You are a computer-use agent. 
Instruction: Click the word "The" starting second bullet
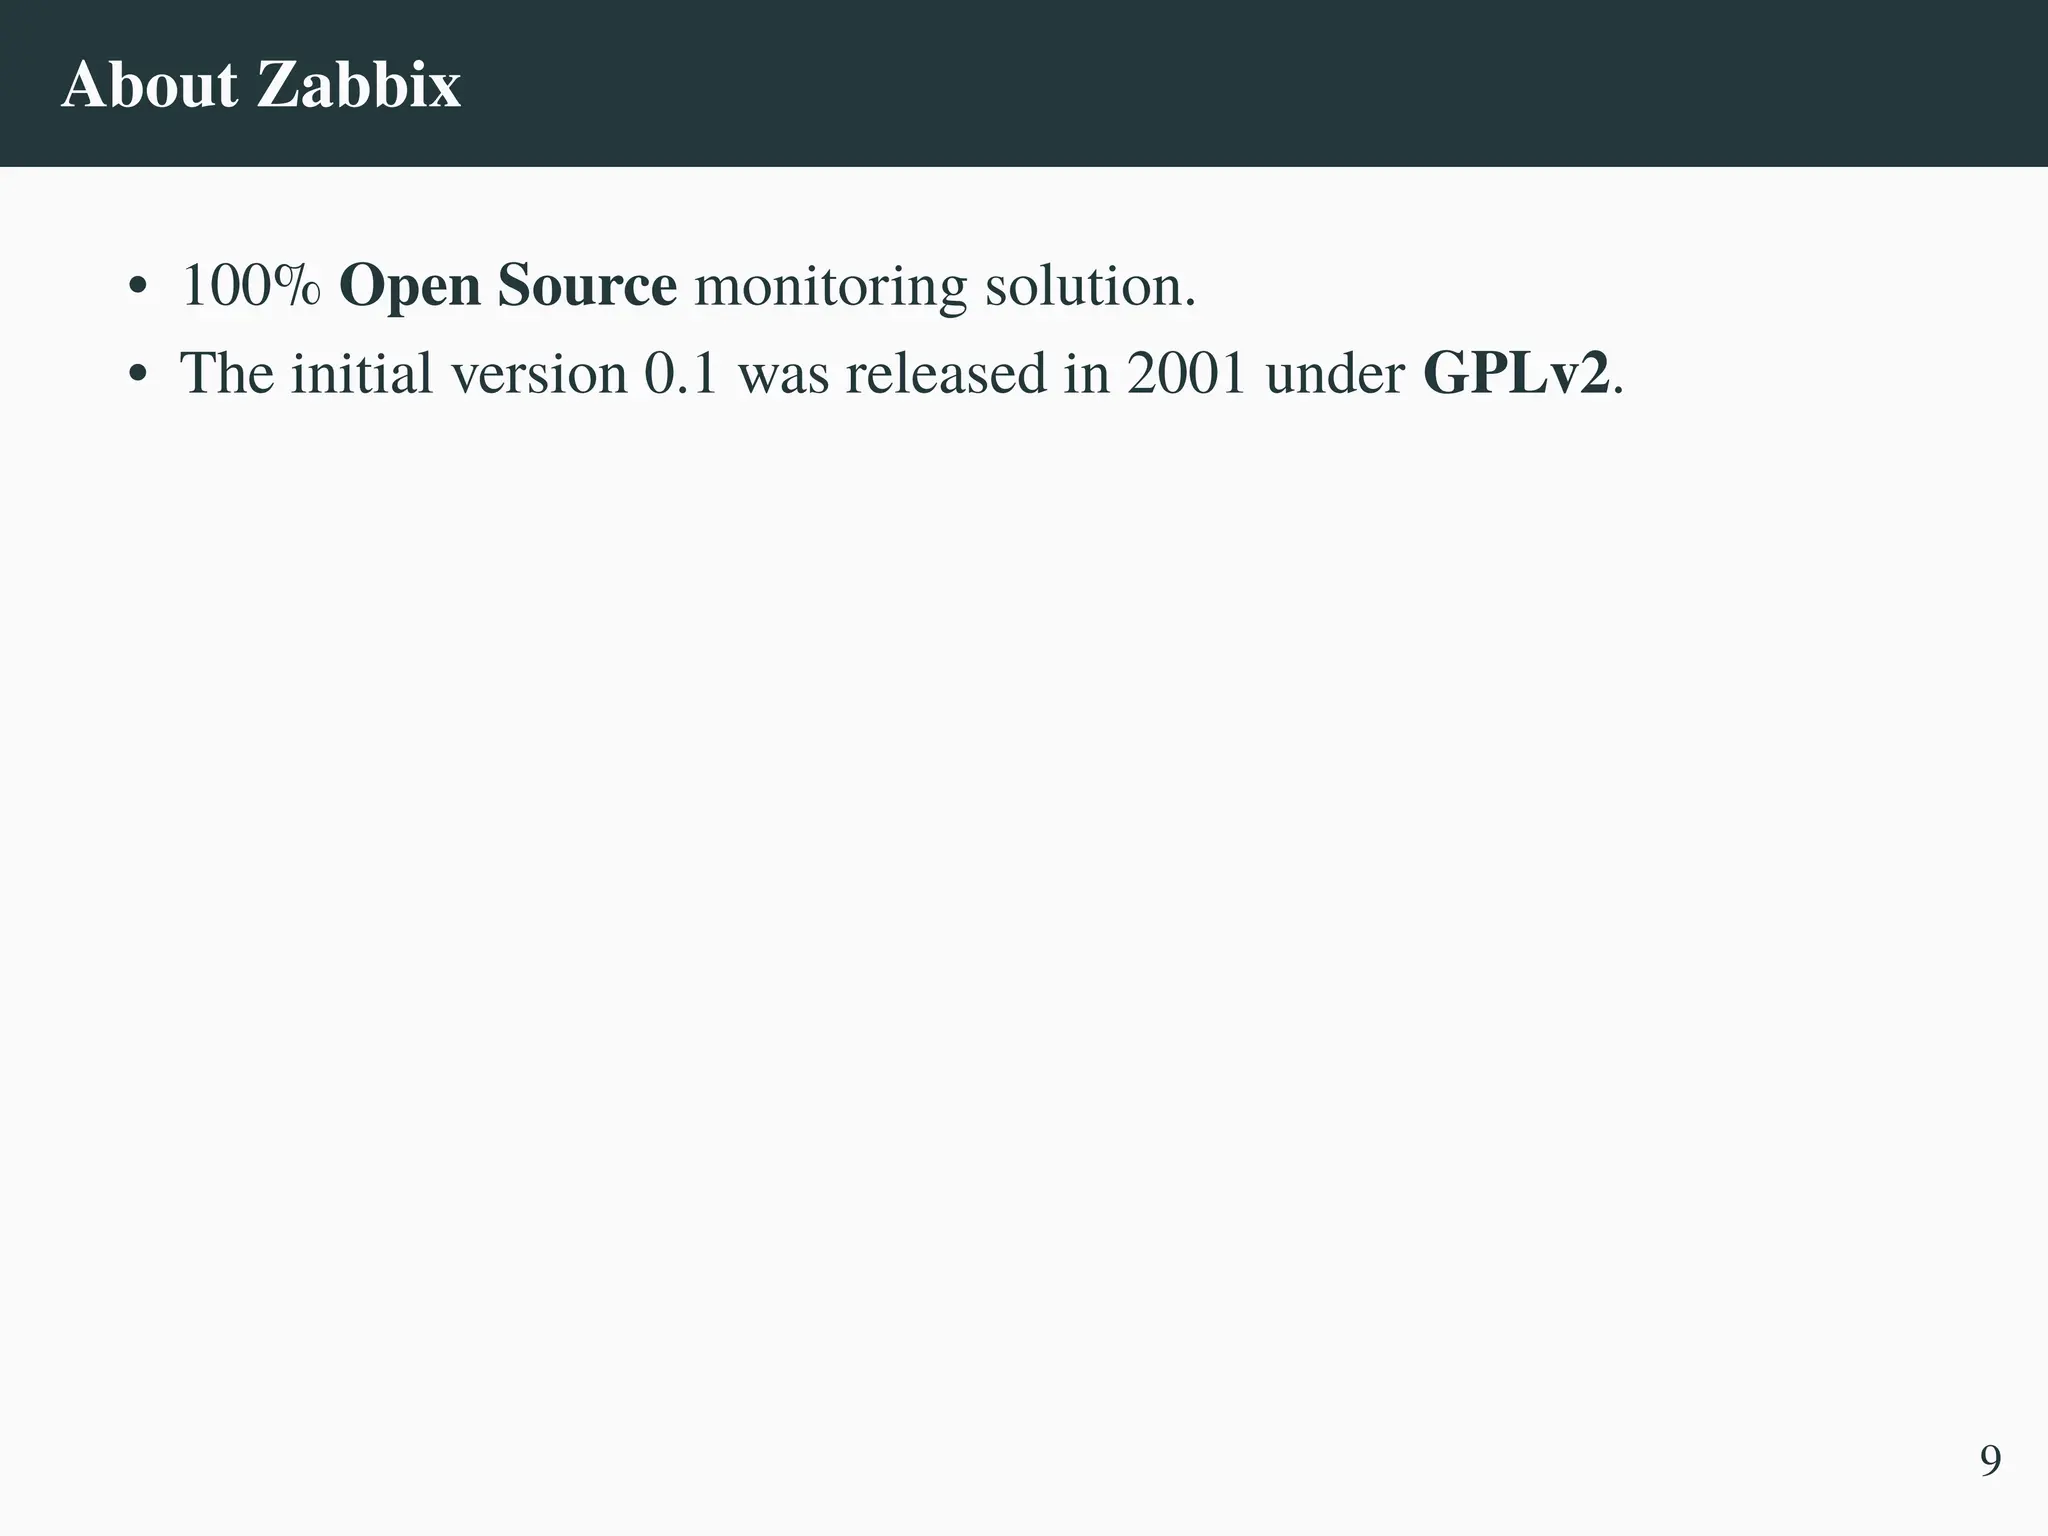pyautogui.click(x=227, y=373)
